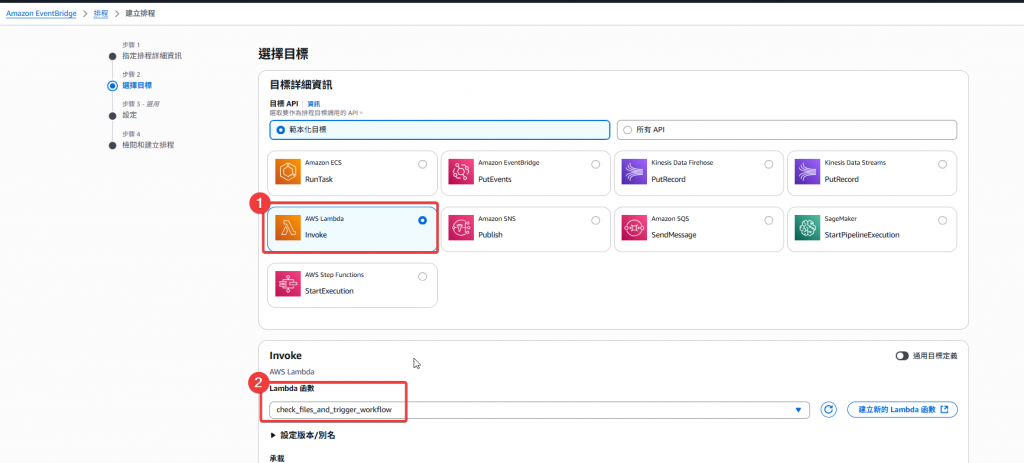Select the Amazon SNS Publish radio button
1024x463 pixels.
[596, 221]
